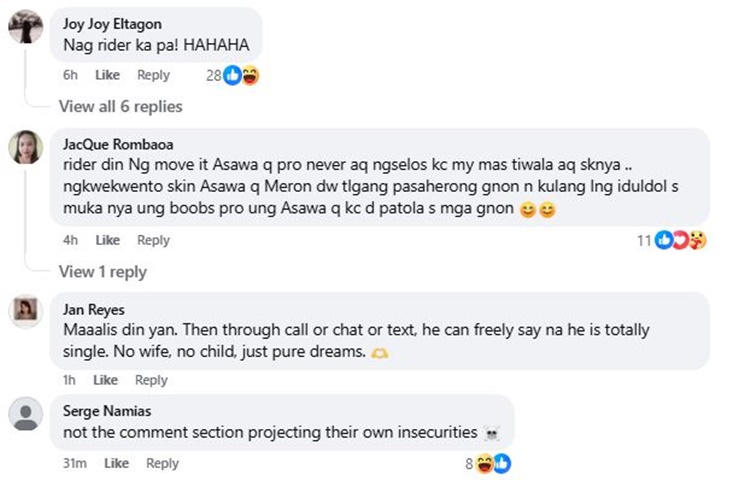The image size is (750, 480).
Task: Like Jan Reyes's comment
Action: pos(105,380)
